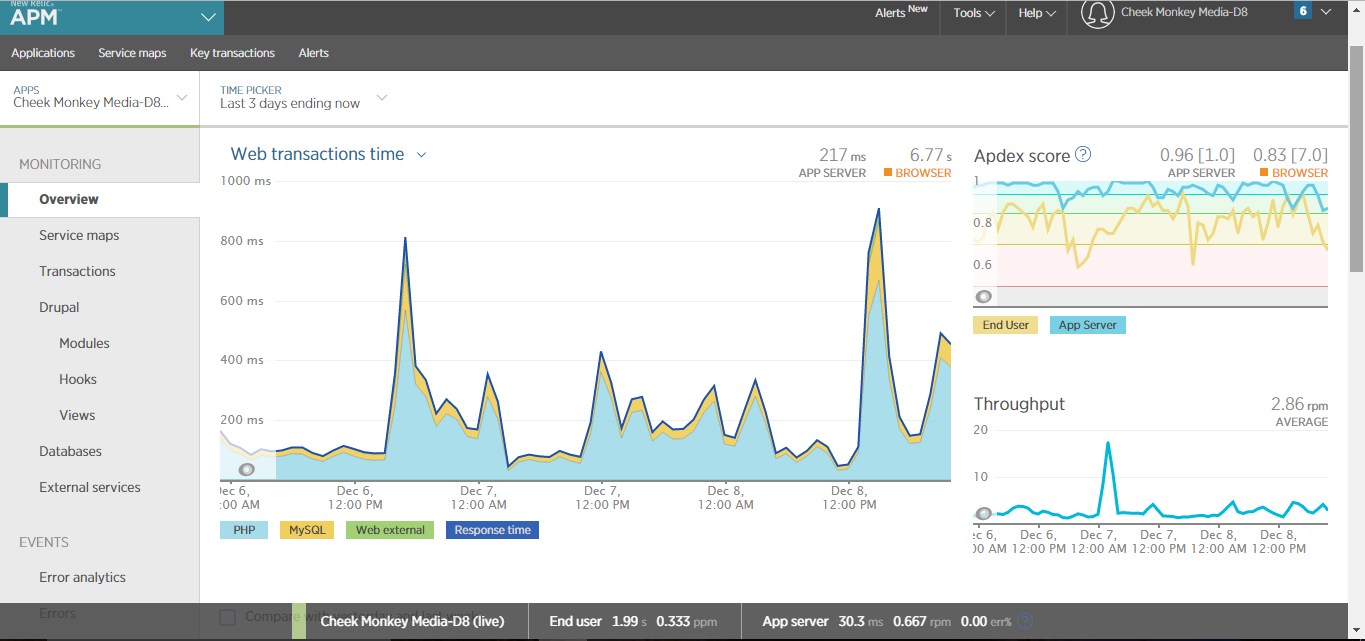Click End user stats in status bar
1365x641 pixels.
pos(633,621)
